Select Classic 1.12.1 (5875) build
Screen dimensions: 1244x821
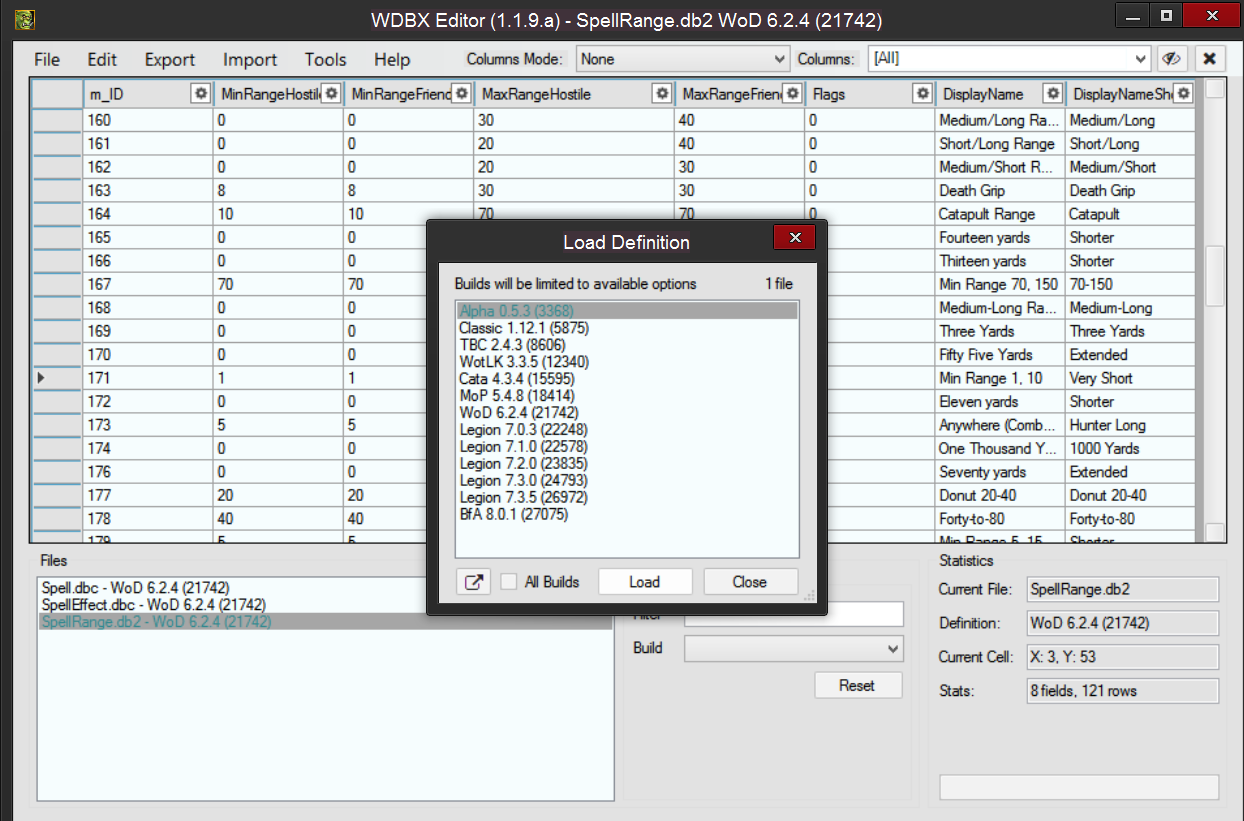(x=627, y=328)
